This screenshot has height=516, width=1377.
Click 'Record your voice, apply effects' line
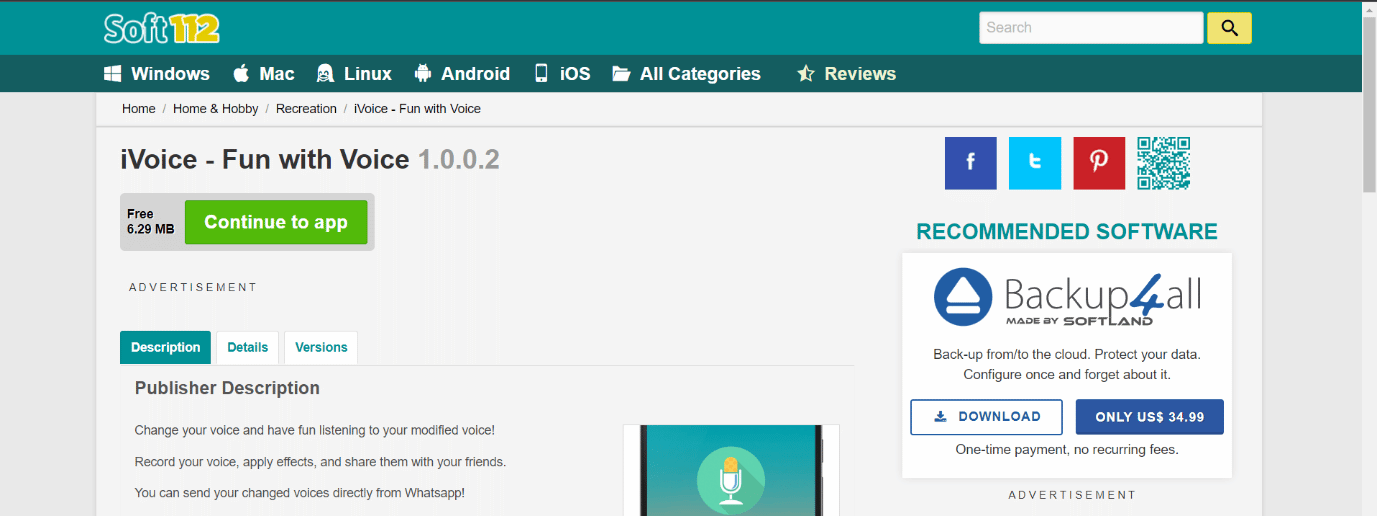[x=320, y=462]
